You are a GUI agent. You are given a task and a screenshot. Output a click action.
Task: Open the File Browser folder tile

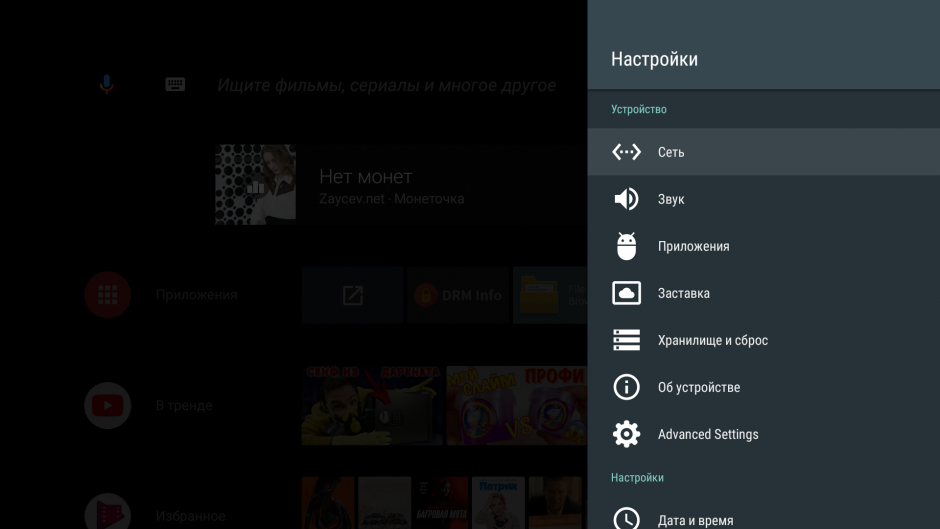pos(550,295)
